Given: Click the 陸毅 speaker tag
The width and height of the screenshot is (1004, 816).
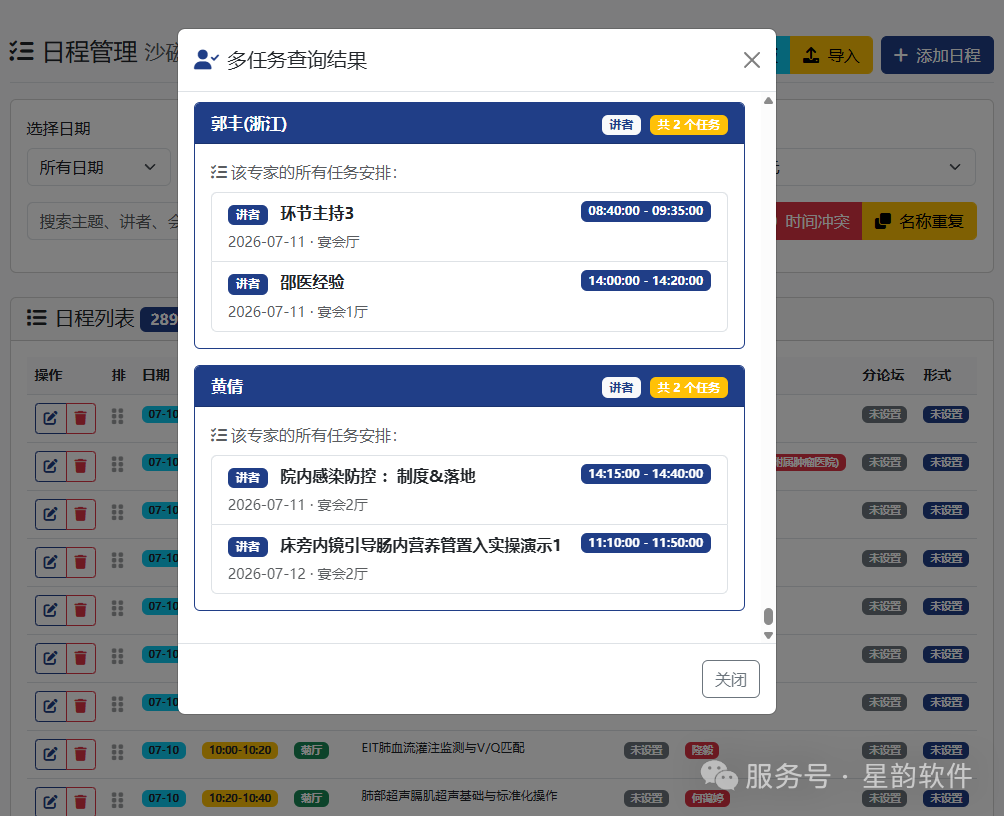Looking at the screenshot, I should click(702, 750).
